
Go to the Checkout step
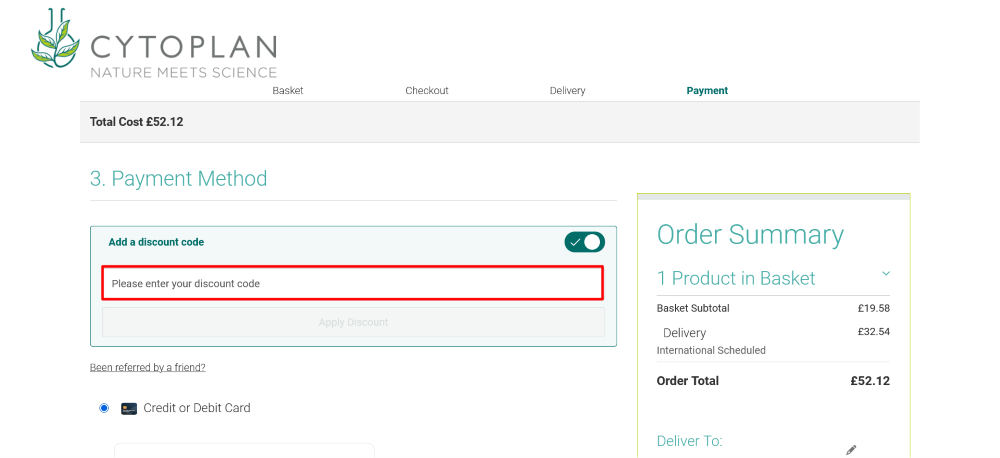pyautogui.click(x=427, y=91)
